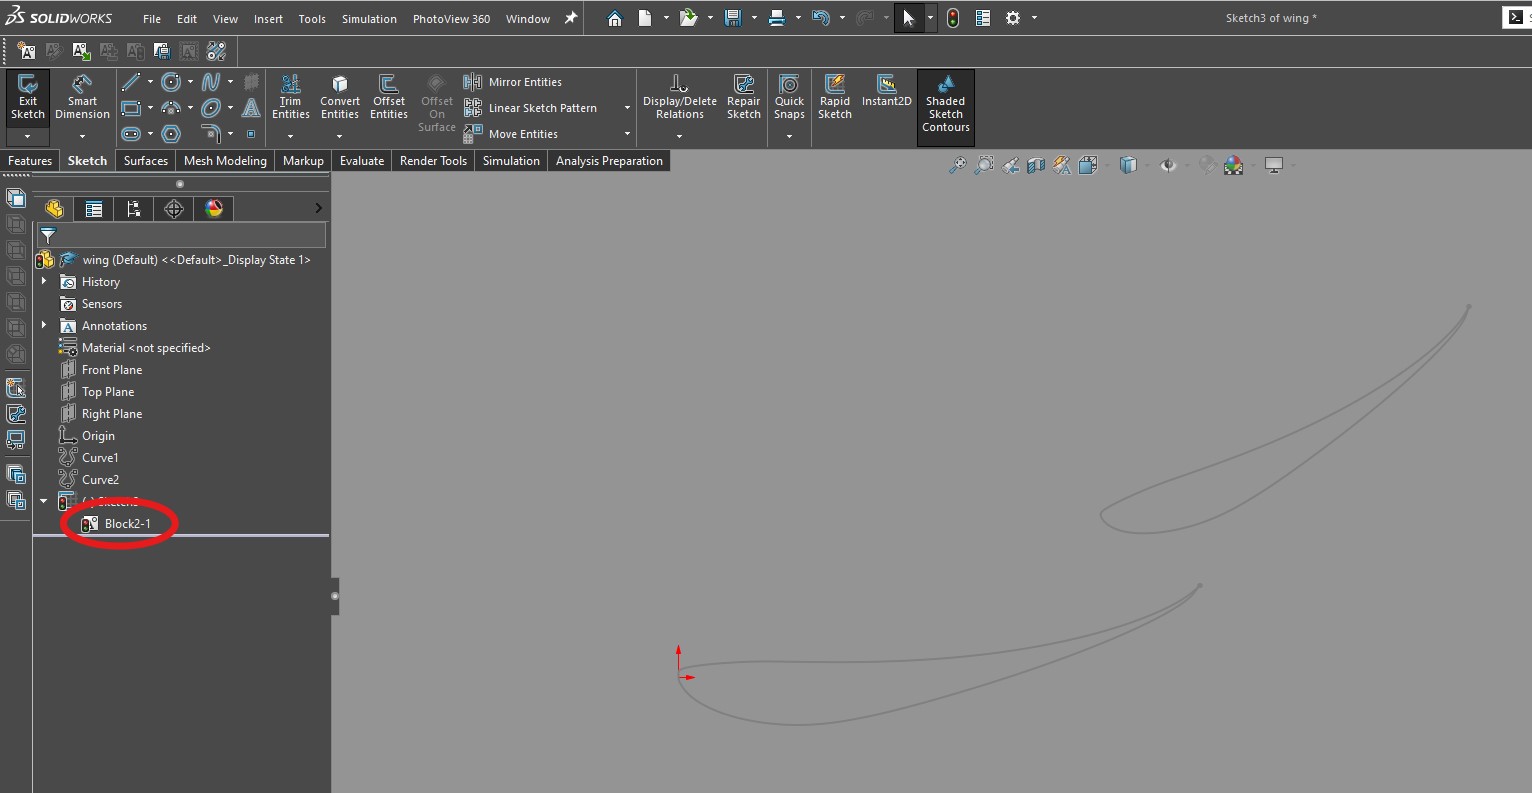Select the Circle sketch tool
Viewport: 1532px width, 793px height.
(171, 82)
